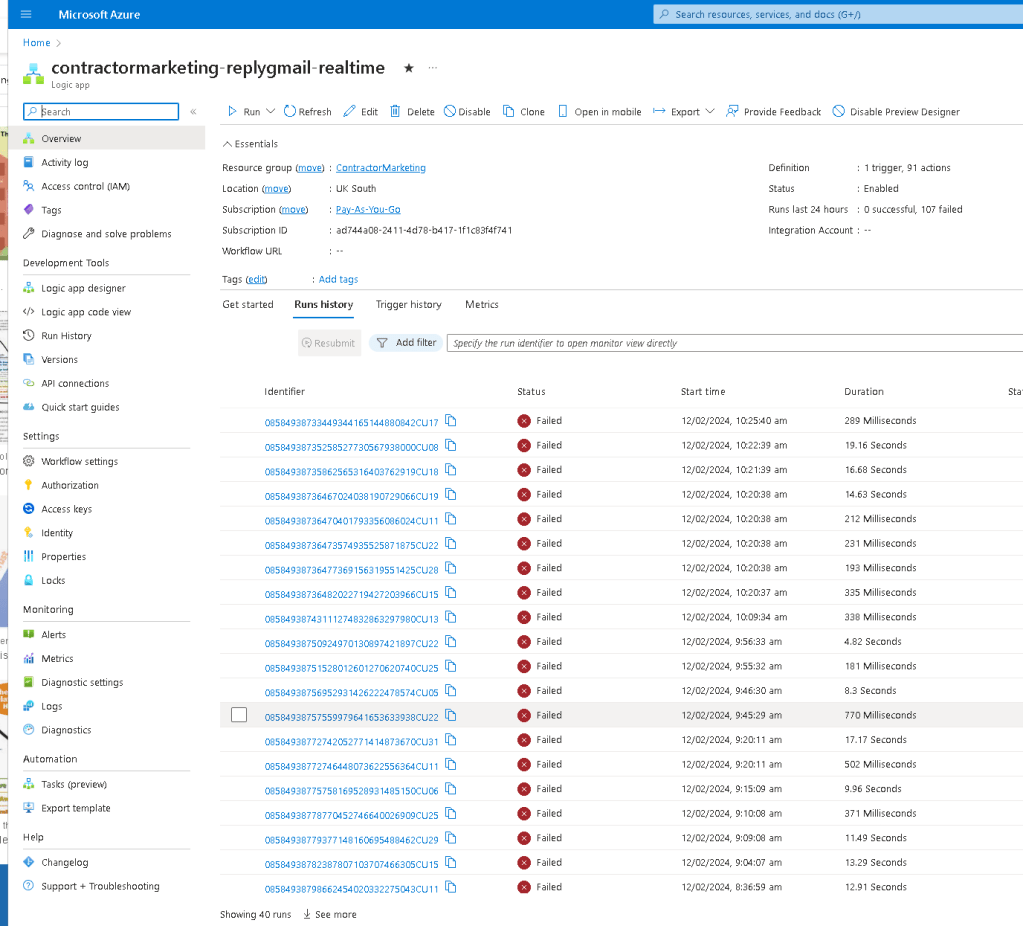Copy identifier of the 10:25:40 am run
This screenshot has height=926, width=1023.
pyautogui.click(x=451, y=421)
